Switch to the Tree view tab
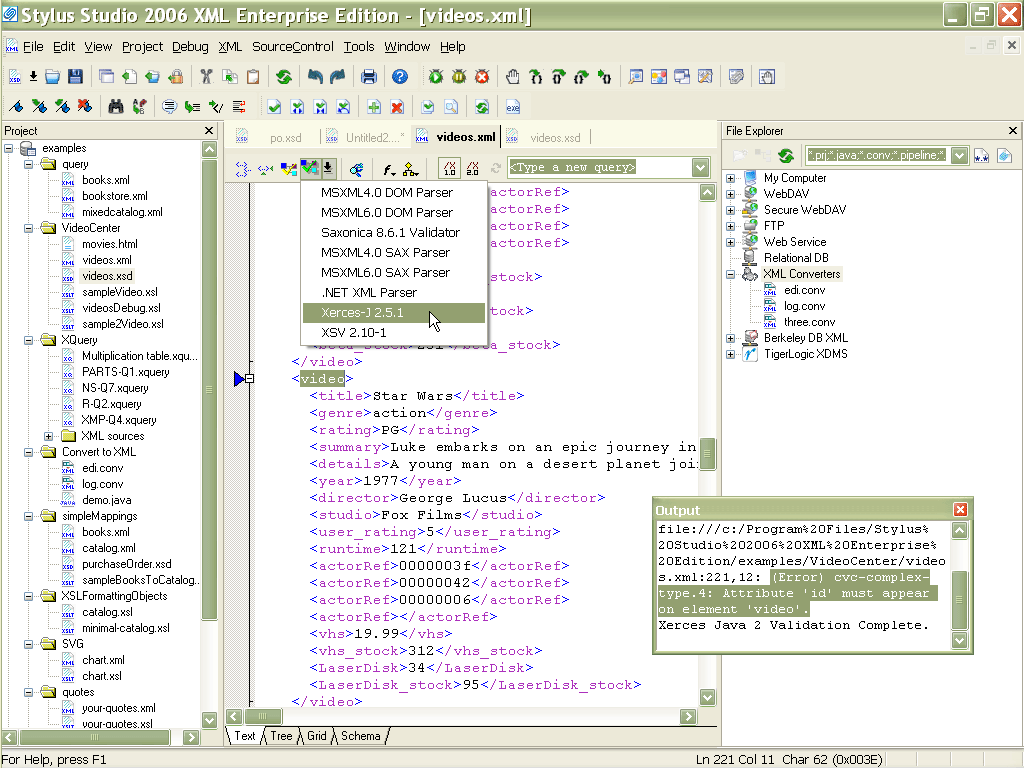The height and width of the screenshot is (768, 1024). pos(281,736)
